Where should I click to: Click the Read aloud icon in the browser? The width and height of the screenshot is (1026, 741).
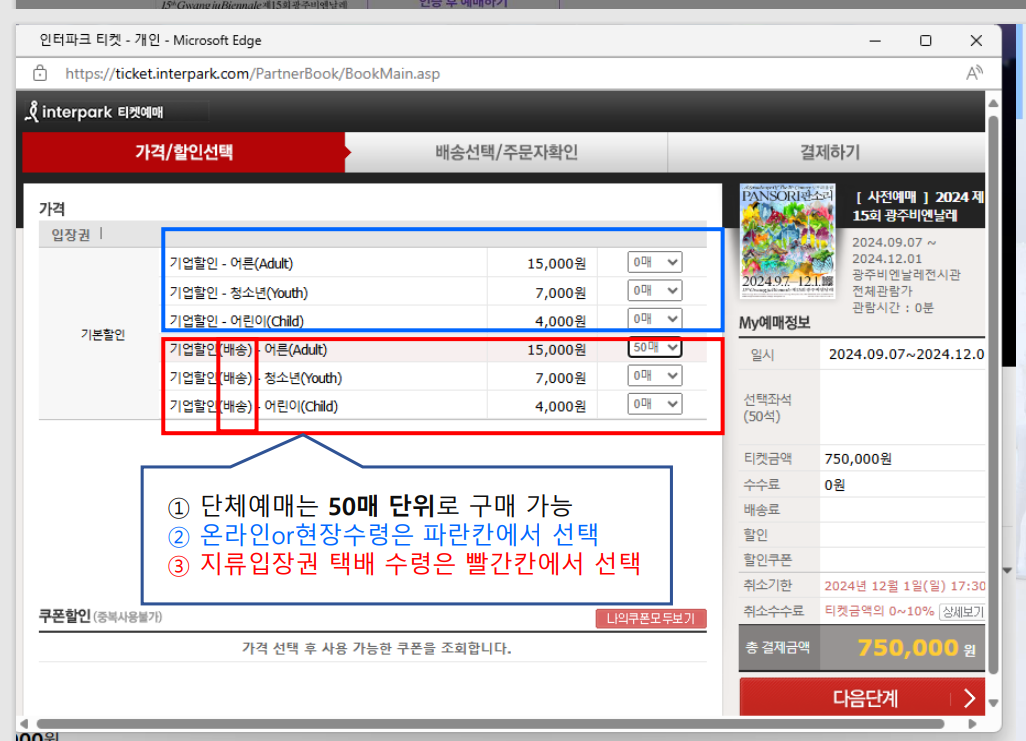(x=975, y=73)
